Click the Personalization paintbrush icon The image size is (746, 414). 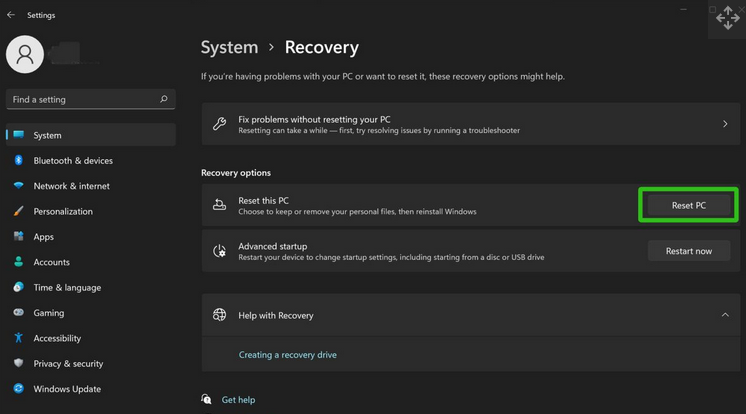tap(19, 211)
